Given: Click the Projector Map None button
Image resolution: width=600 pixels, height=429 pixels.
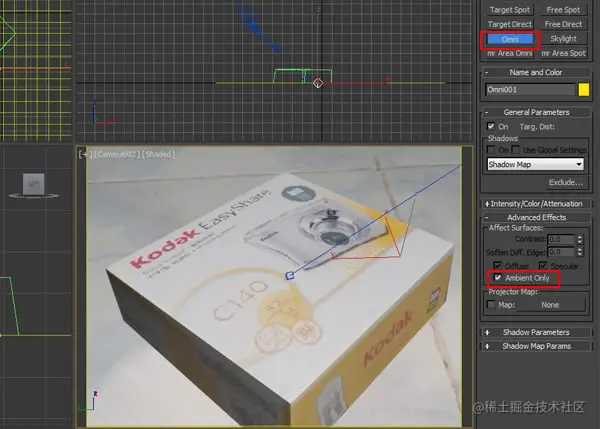Looking at the screenshot, I should pyautogui.click(x=550, y=305).
